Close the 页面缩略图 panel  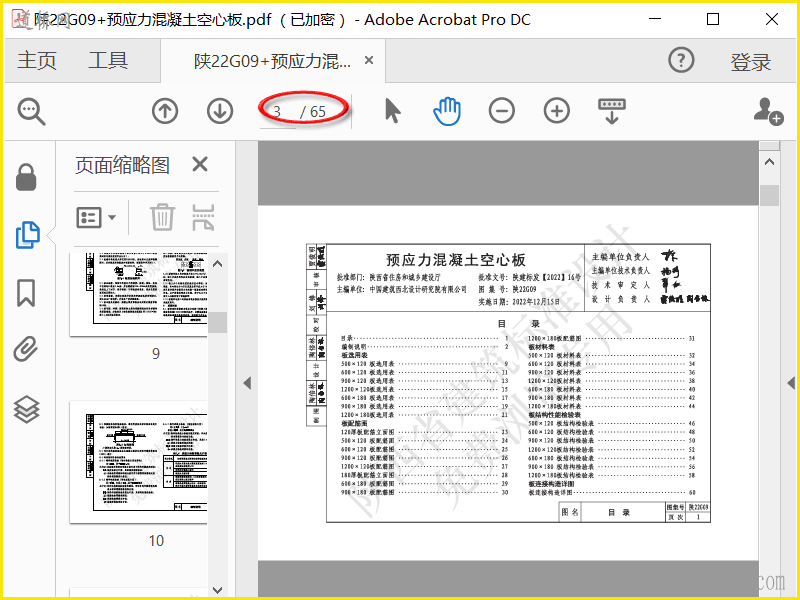(200, 164)
